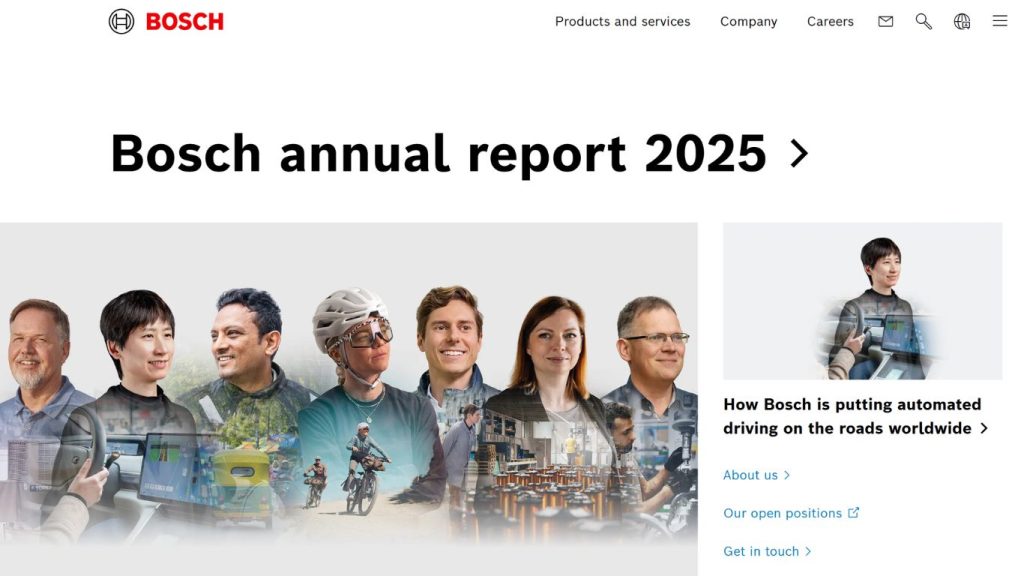The image size is (1024, 576).
Task: Open search with the magnifier icon
Action: (923, 22)
